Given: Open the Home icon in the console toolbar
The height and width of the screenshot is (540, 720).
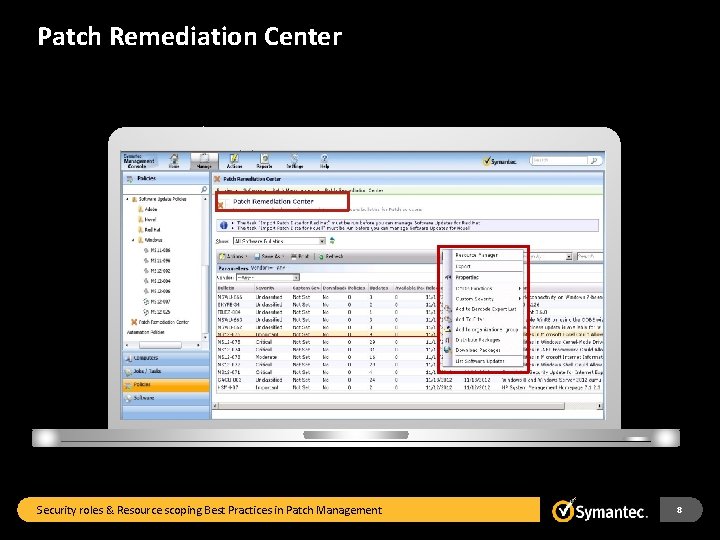Looking at the screenshot, I should (x=174, y=159).
